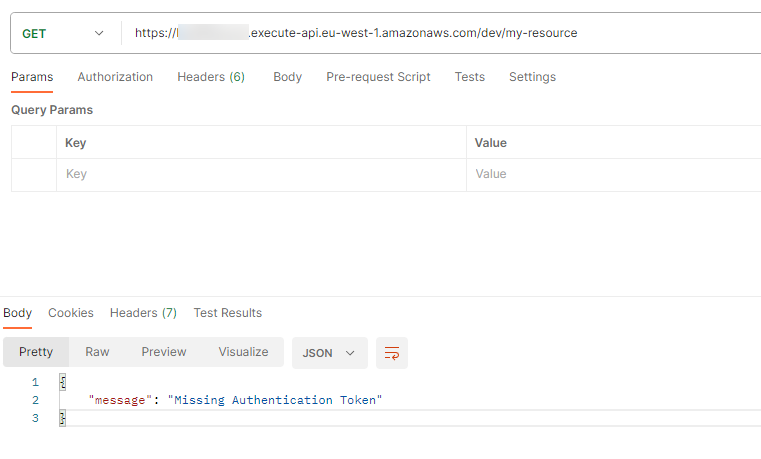Show the response Preview view
Screen dimensions: 761x459
pos(164,352)
